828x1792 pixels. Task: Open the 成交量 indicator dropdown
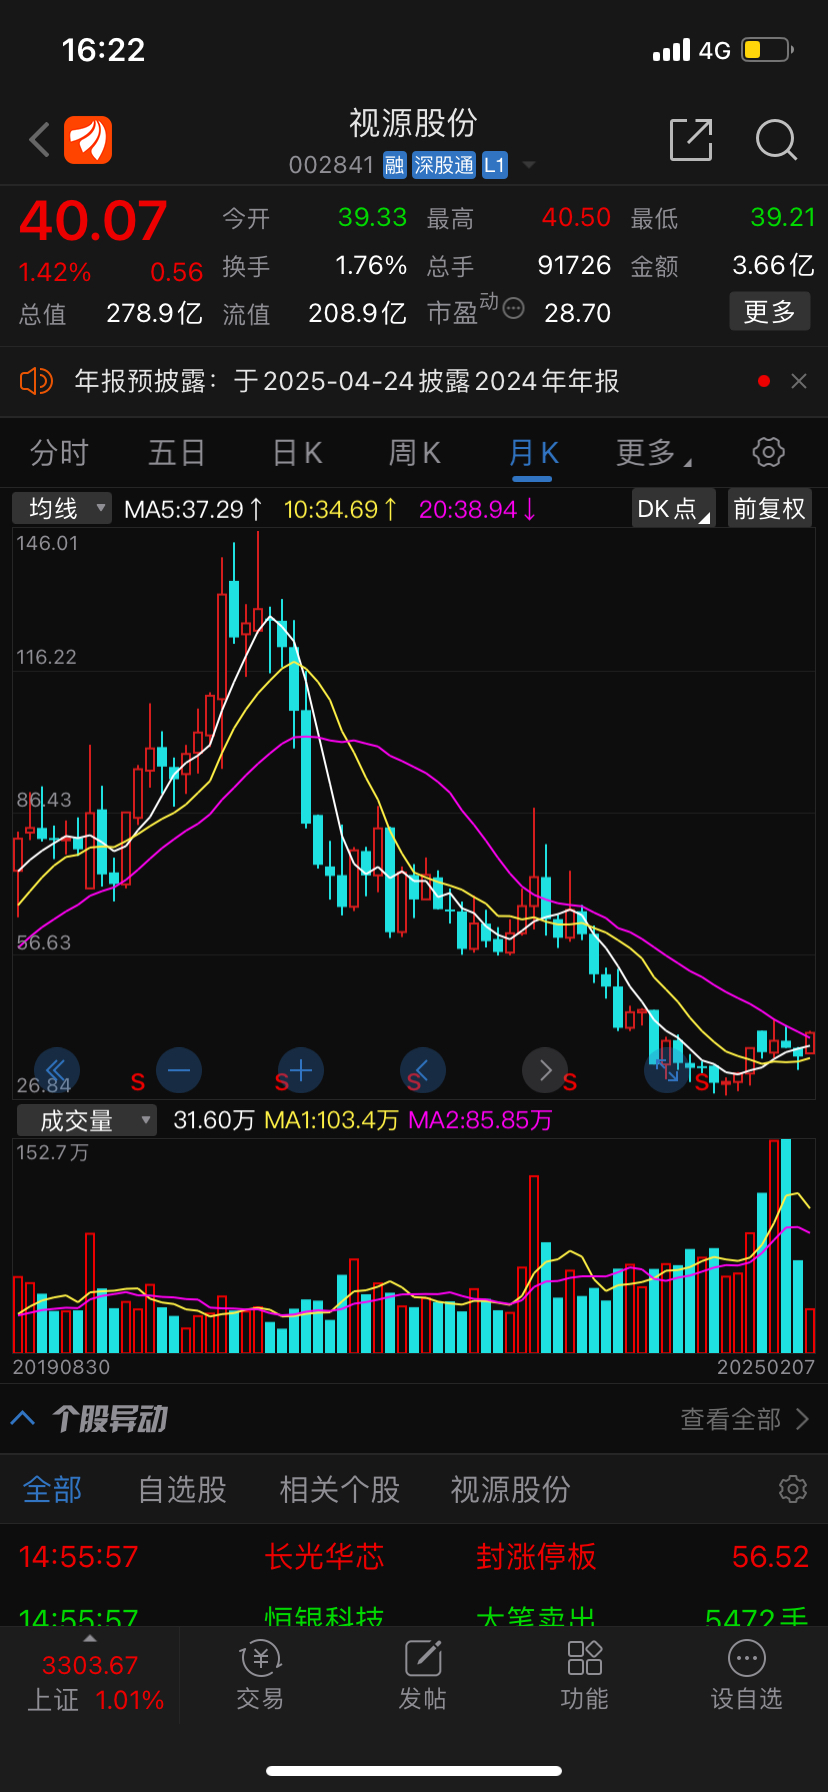[87, 1120]
